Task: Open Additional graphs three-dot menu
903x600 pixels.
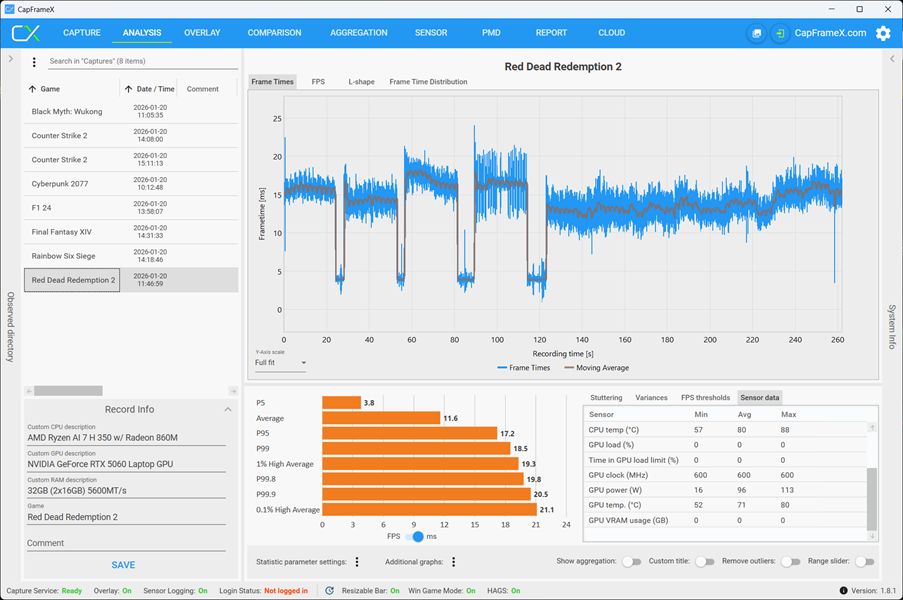Action: pos(454,562)
